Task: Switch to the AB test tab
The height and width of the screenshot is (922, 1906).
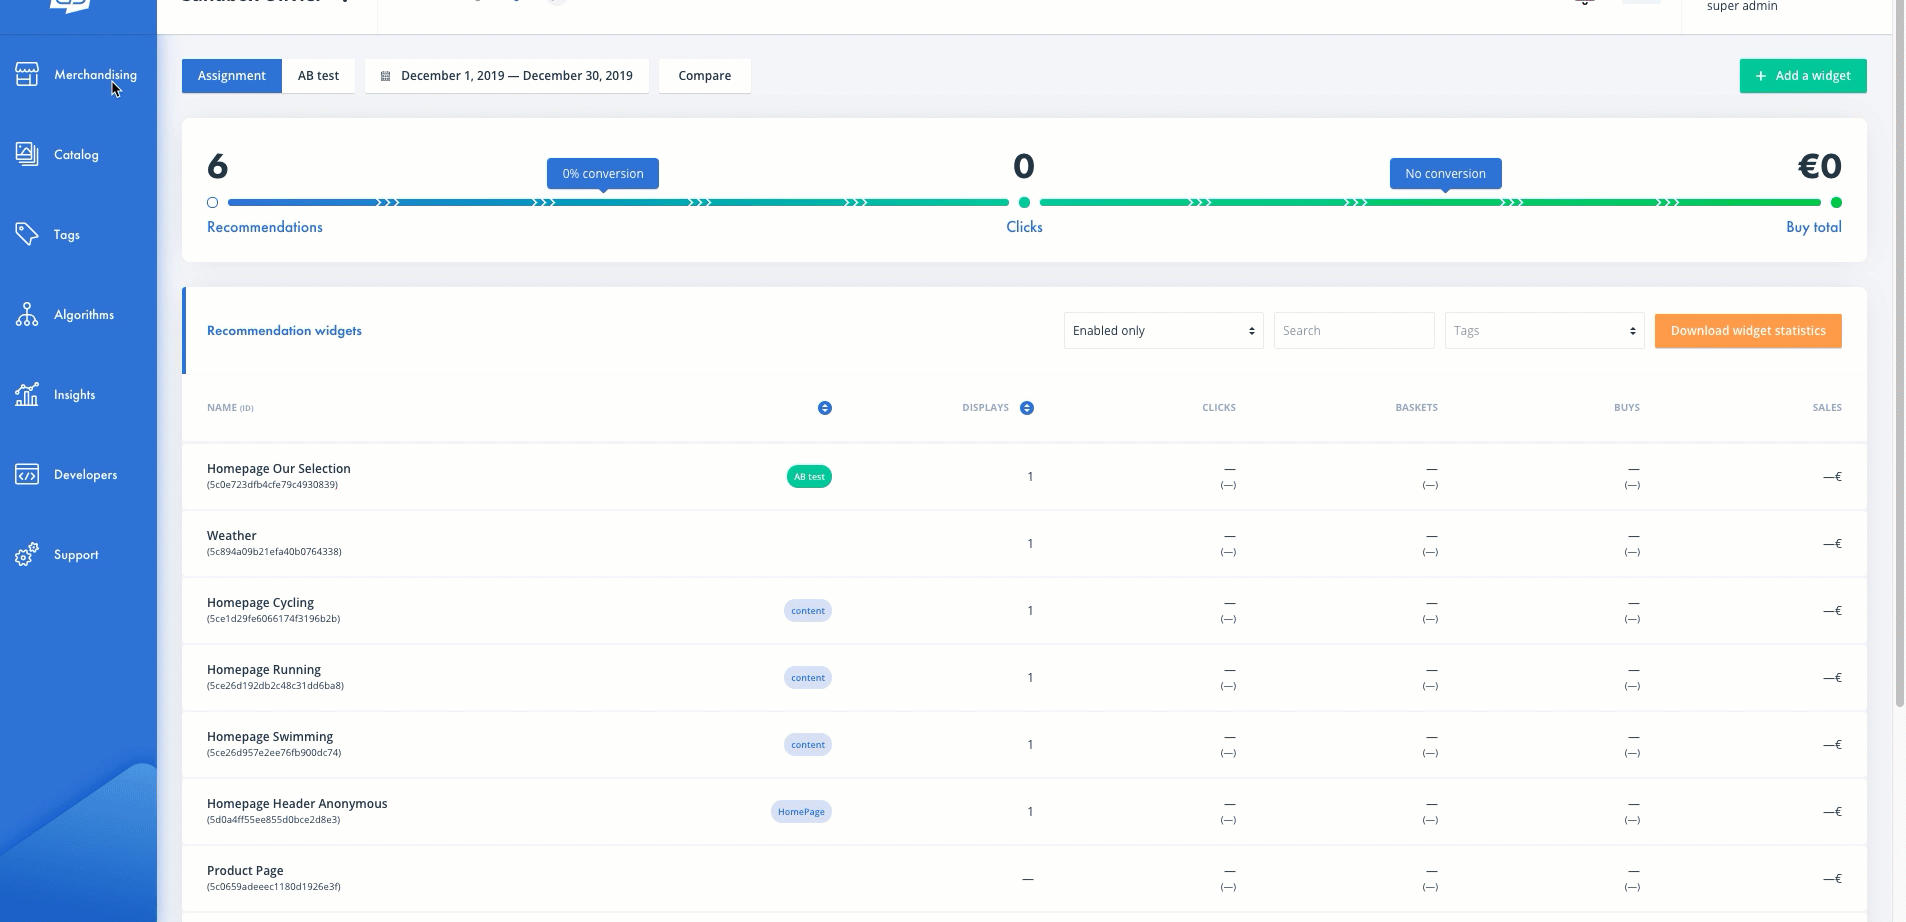Action: [319, 75]
